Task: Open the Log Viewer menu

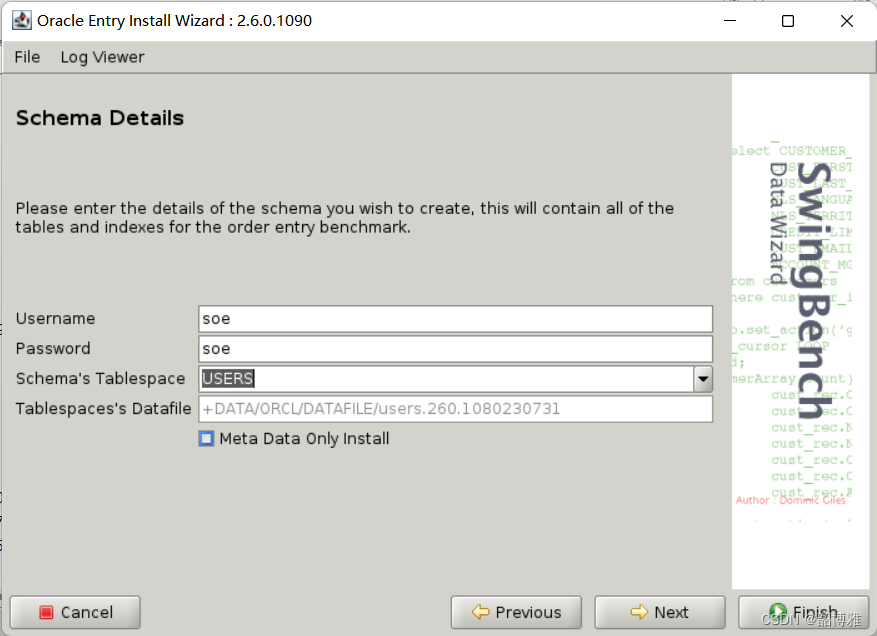Action: tap(101, 57)
